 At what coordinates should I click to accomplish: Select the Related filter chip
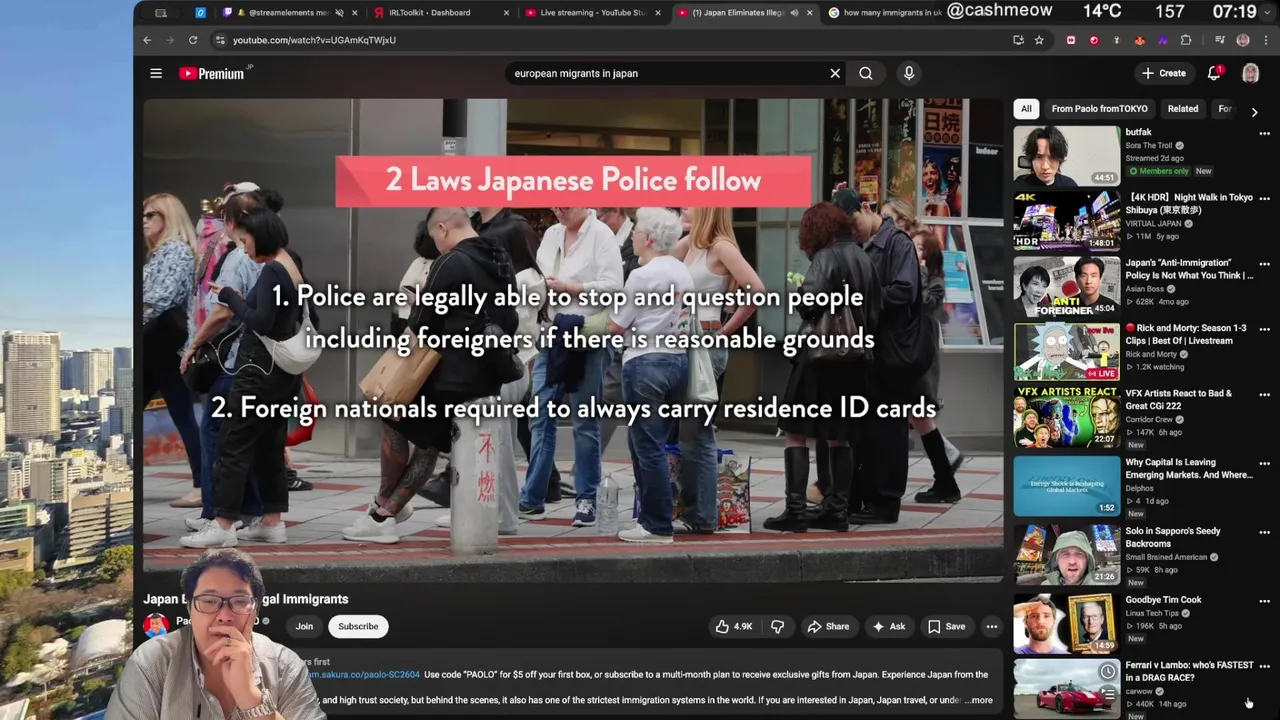pyautogui.click(x=1182, y=109)
